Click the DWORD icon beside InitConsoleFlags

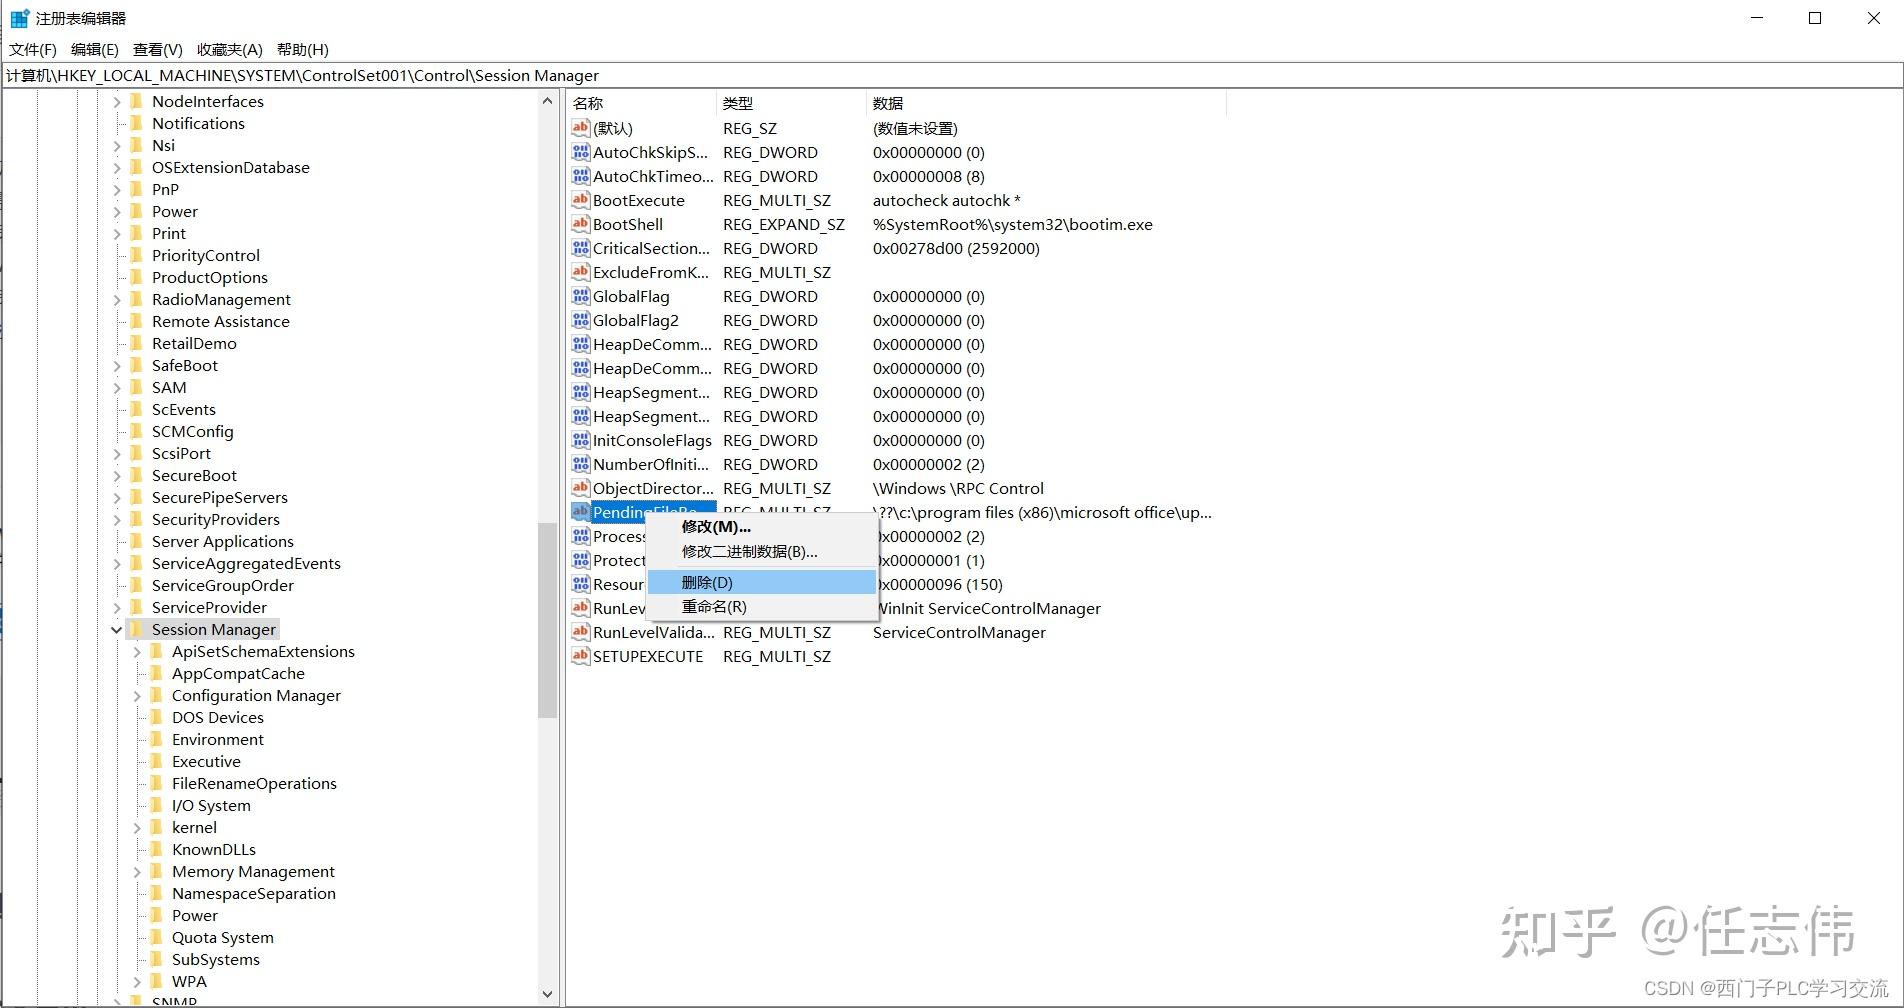580,440
